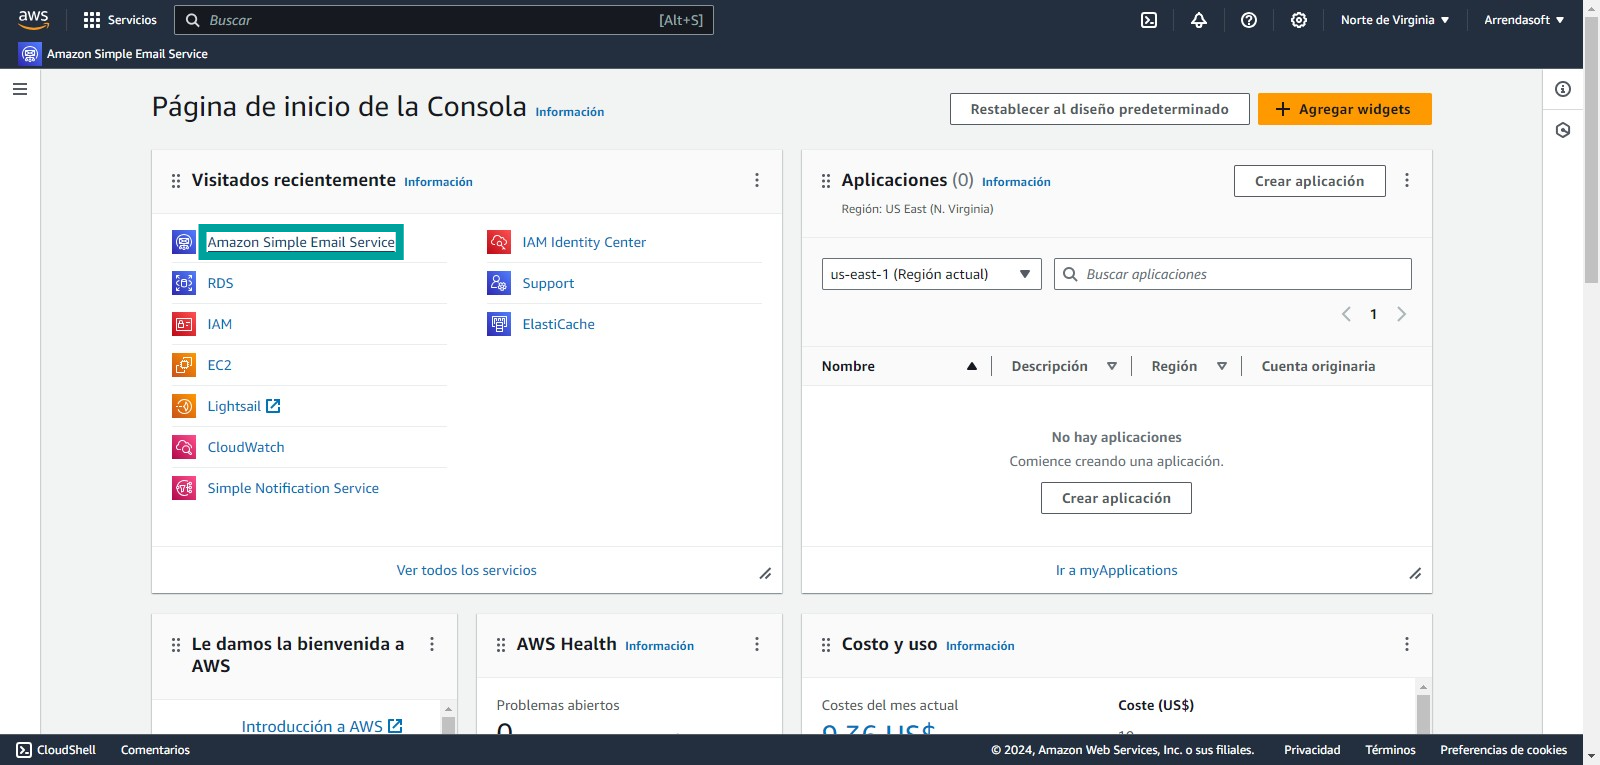Select page 1 in applications pagination

(x=1373, y=314)
